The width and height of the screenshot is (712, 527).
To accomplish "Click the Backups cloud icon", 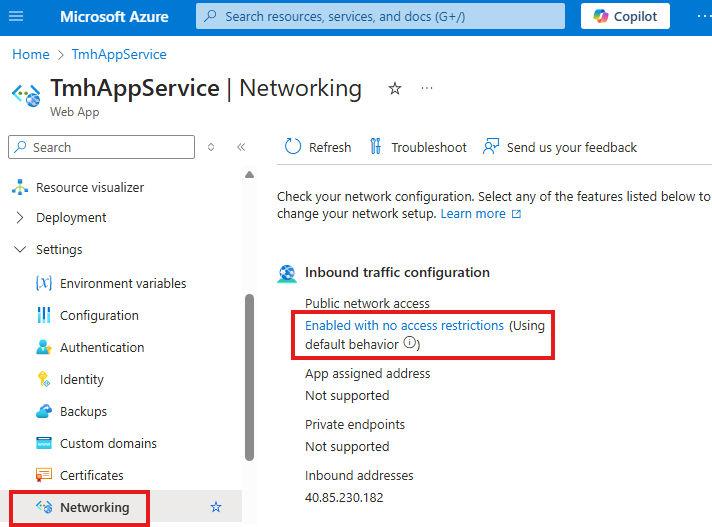I will 44,411.
